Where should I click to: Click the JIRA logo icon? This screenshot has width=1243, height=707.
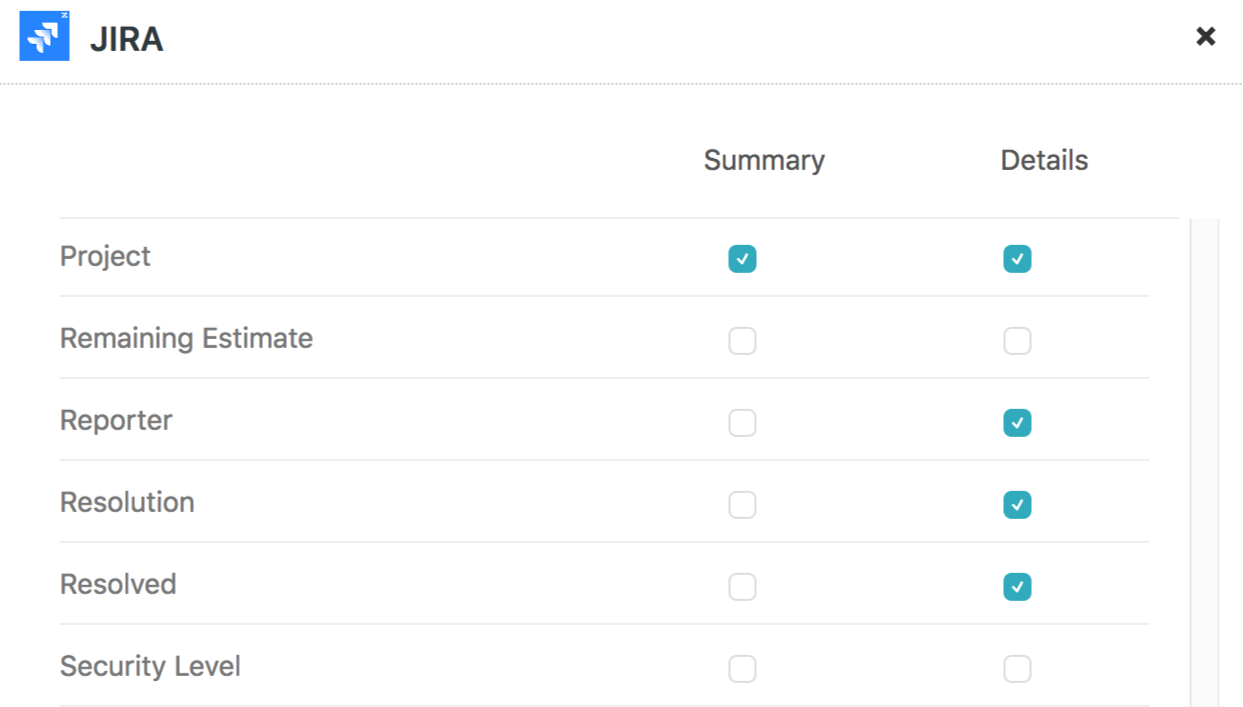pos(45,37)
